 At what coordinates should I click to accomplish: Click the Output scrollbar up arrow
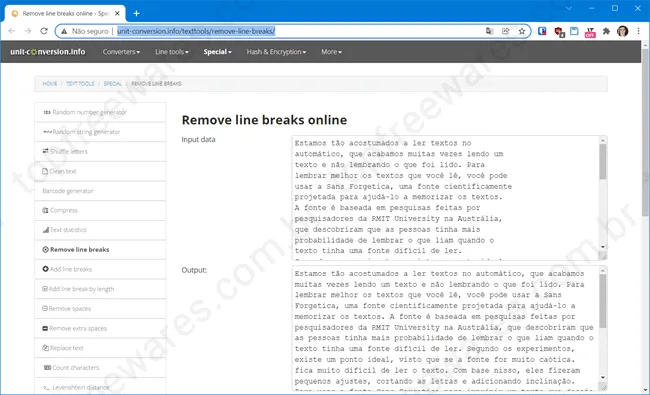click(603, 271)
